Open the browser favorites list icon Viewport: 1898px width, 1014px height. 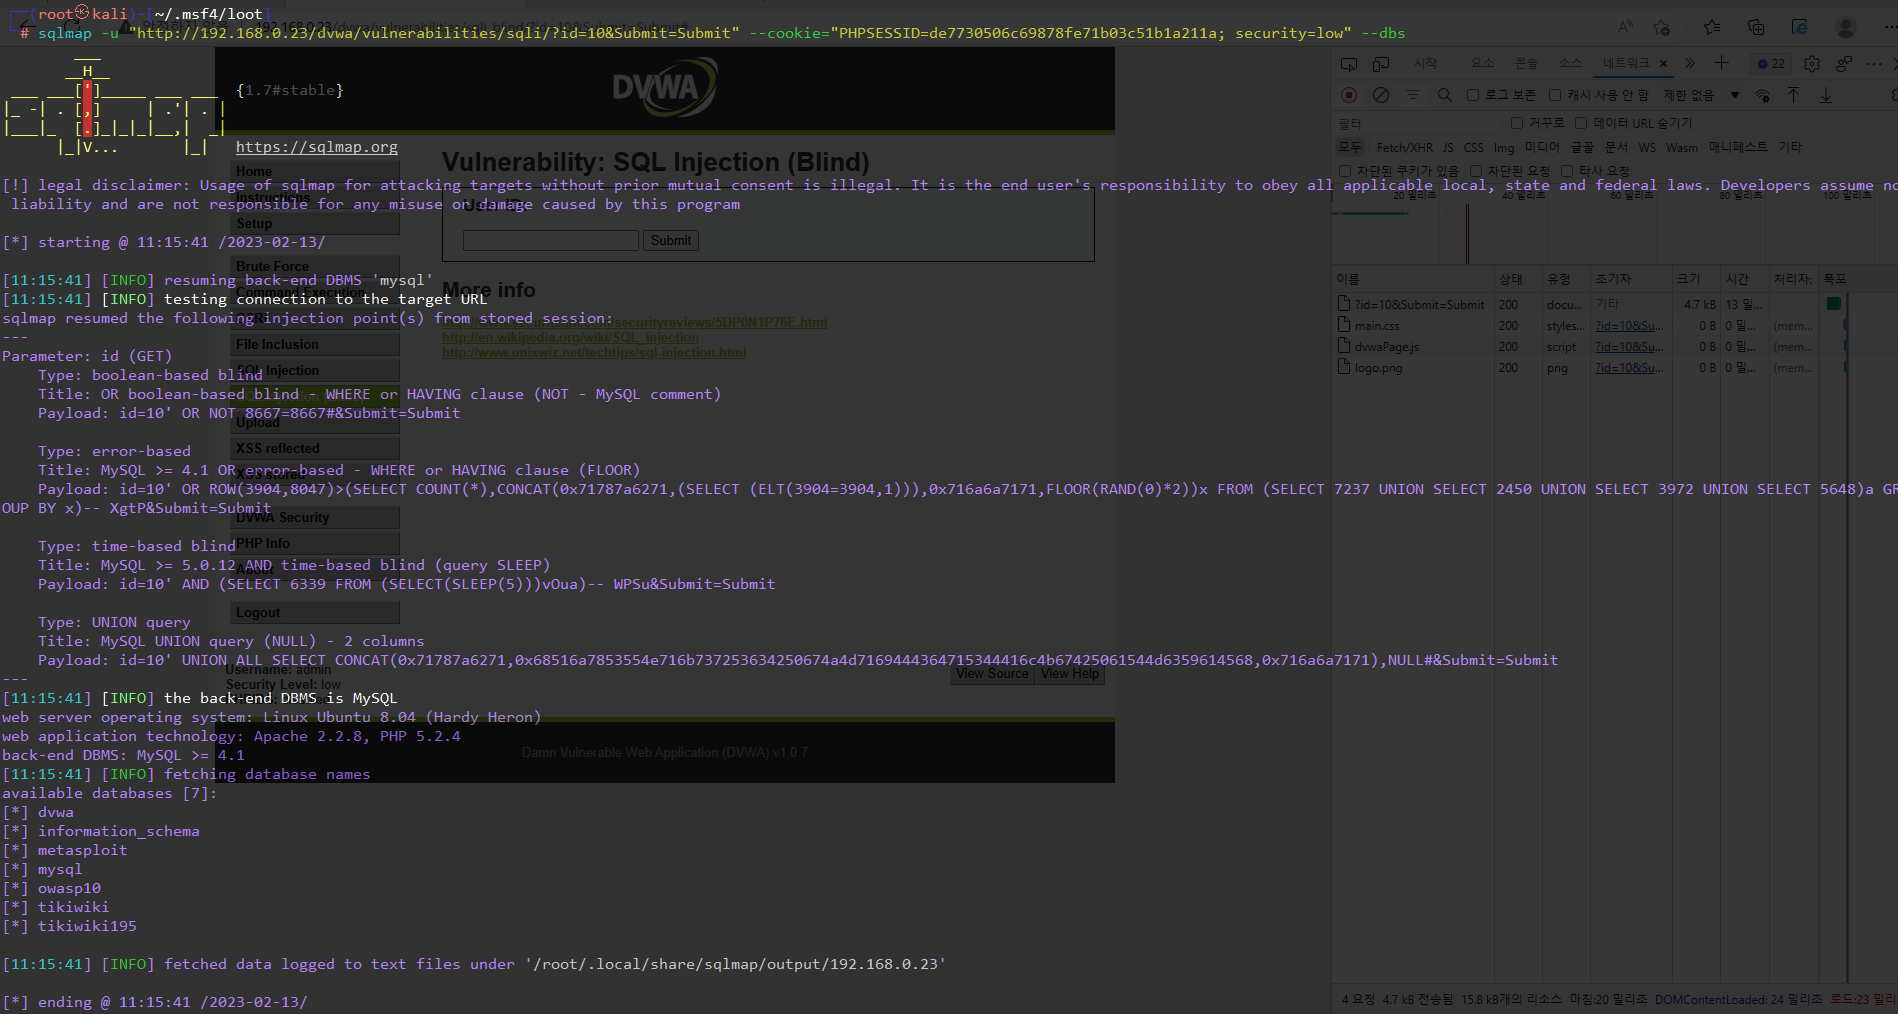(x=1712, y=27)
